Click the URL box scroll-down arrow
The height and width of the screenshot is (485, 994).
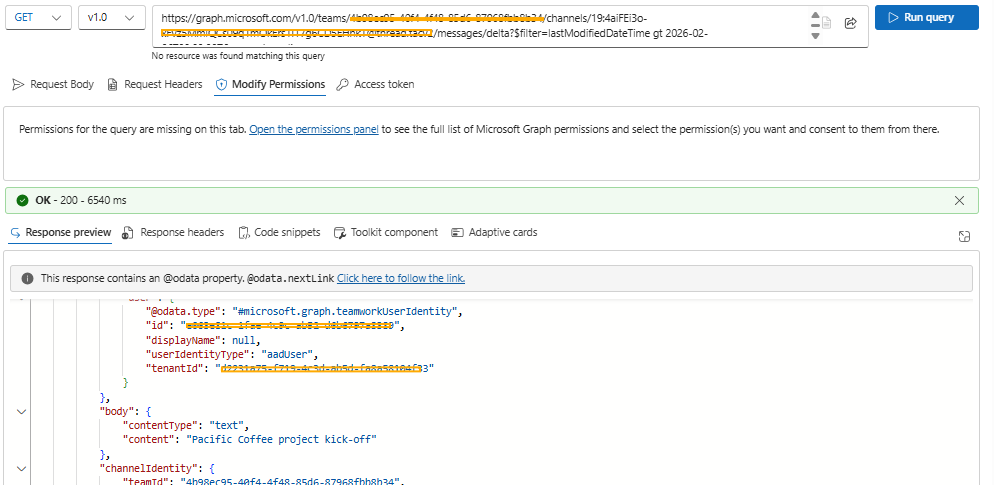pos(815,36)
